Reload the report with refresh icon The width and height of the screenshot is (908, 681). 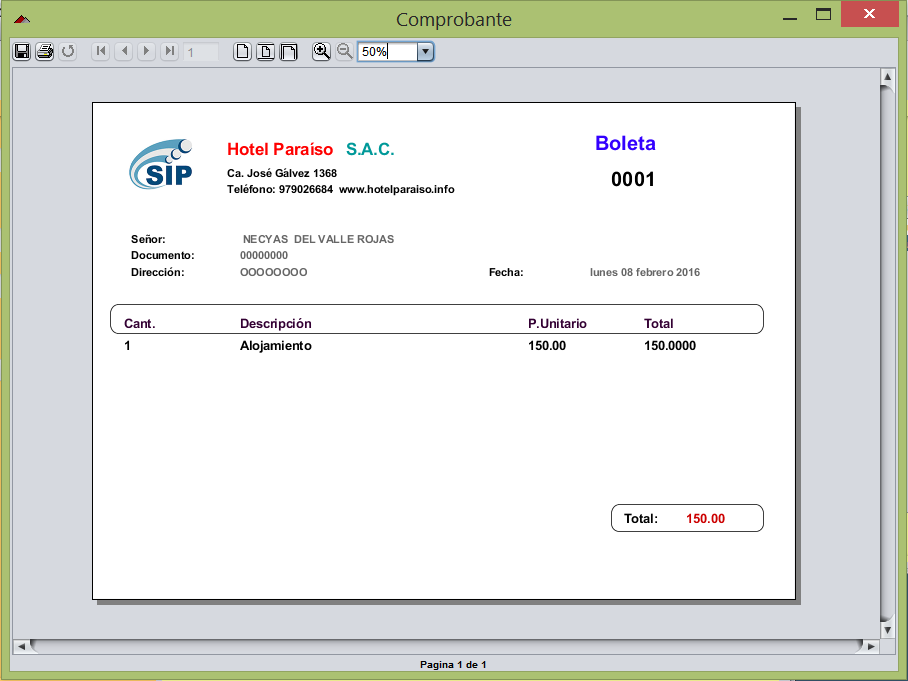point(68,52)
